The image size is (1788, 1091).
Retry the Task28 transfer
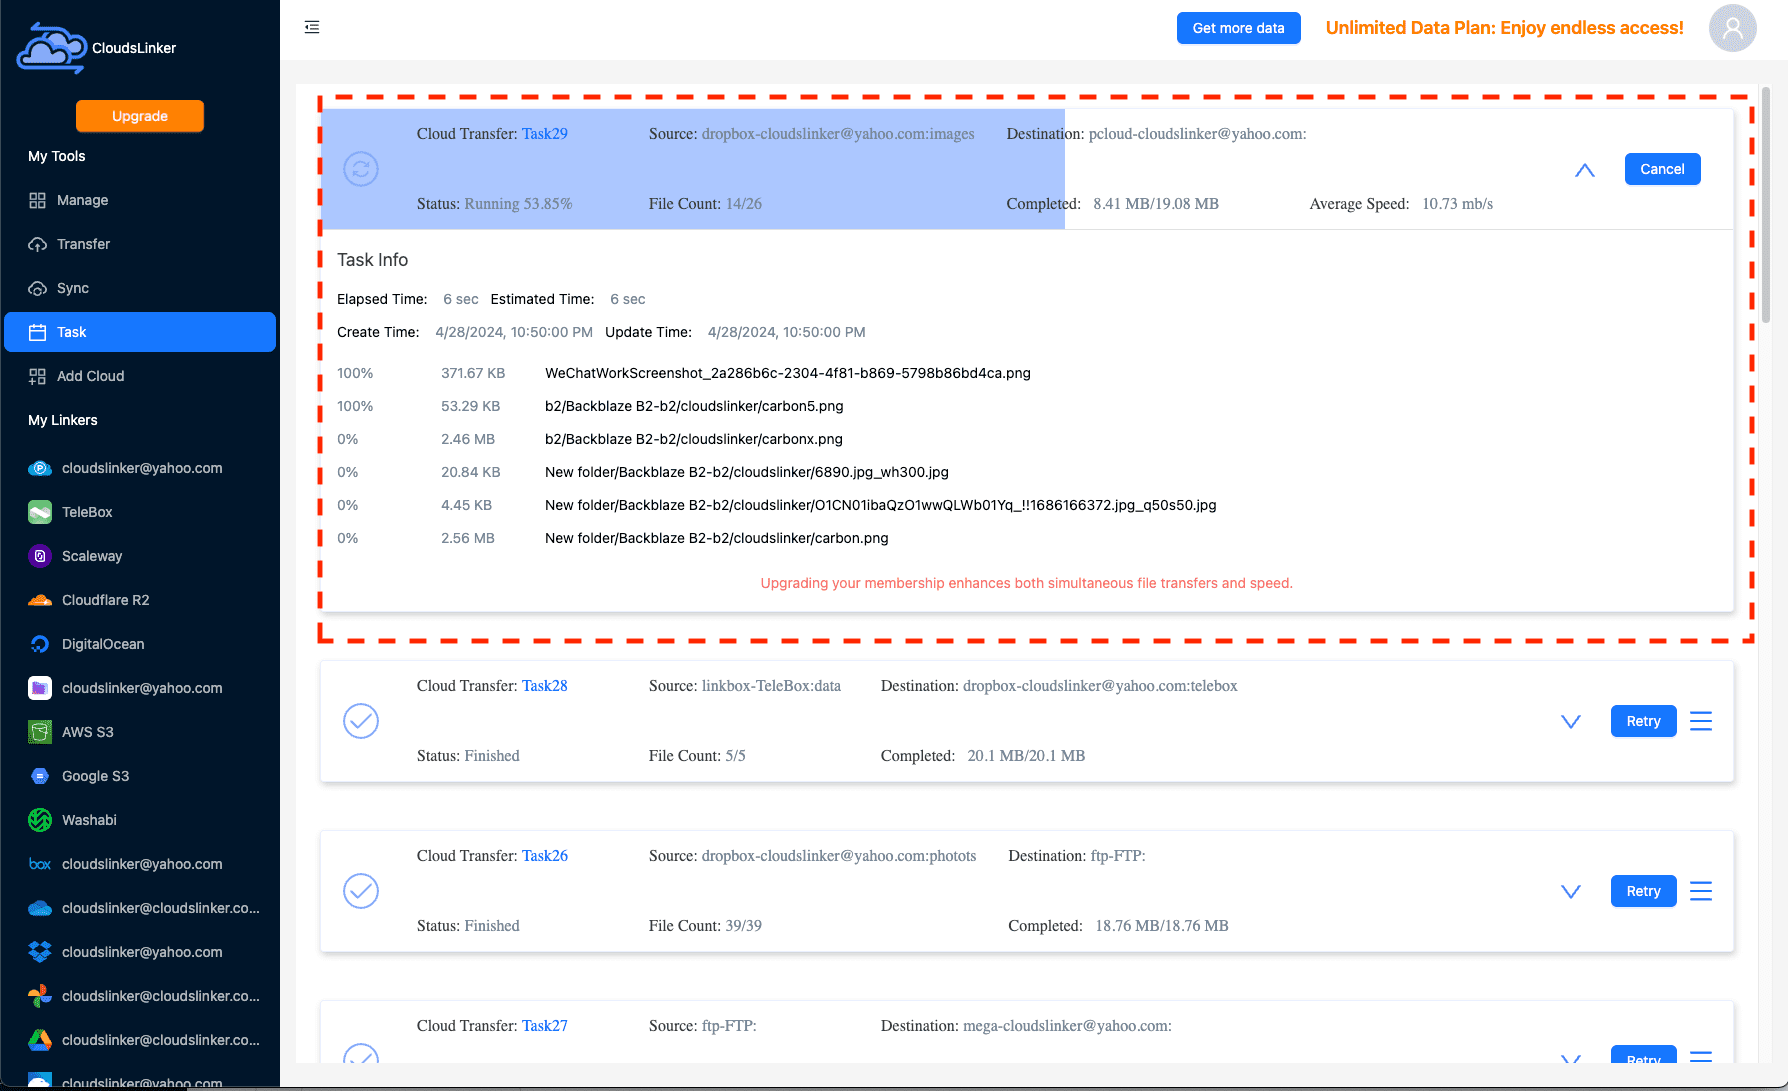pos(1643,721)
